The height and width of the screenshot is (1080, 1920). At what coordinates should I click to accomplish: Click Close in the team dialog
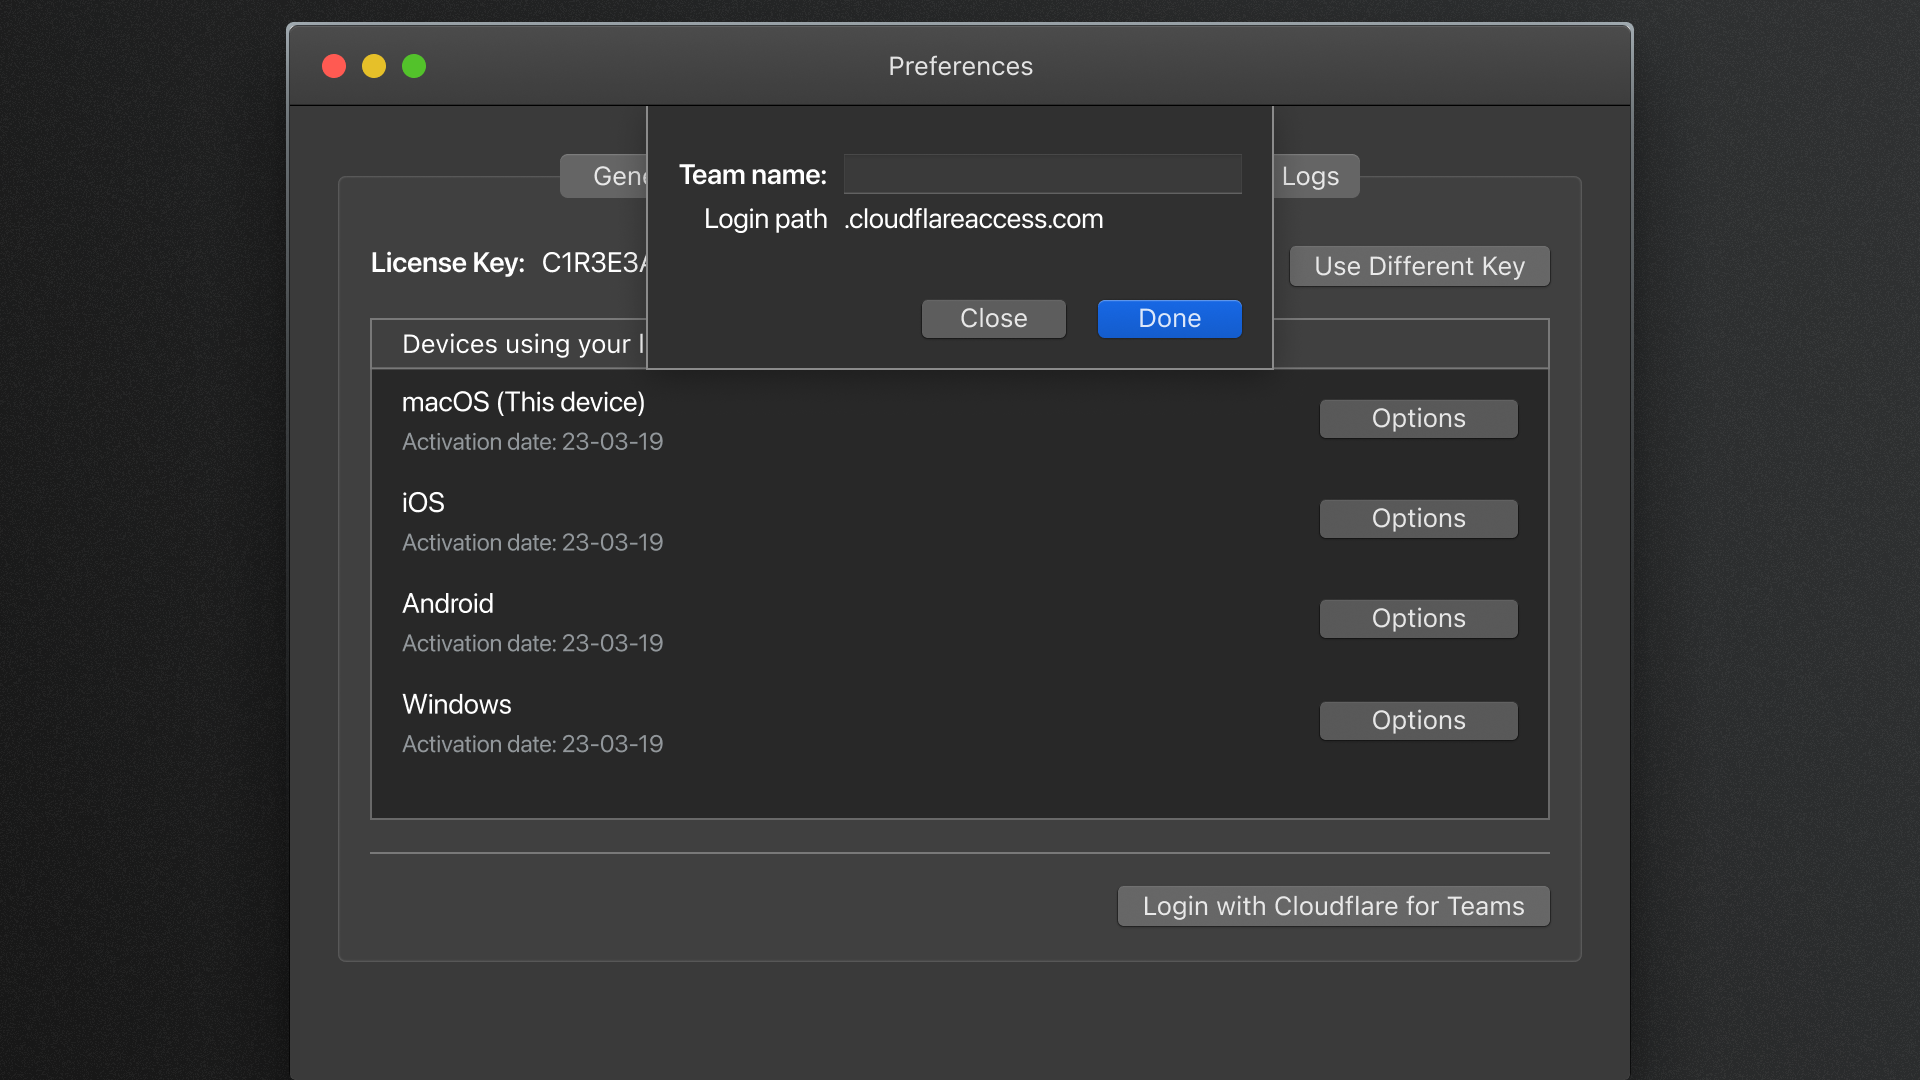993,318
